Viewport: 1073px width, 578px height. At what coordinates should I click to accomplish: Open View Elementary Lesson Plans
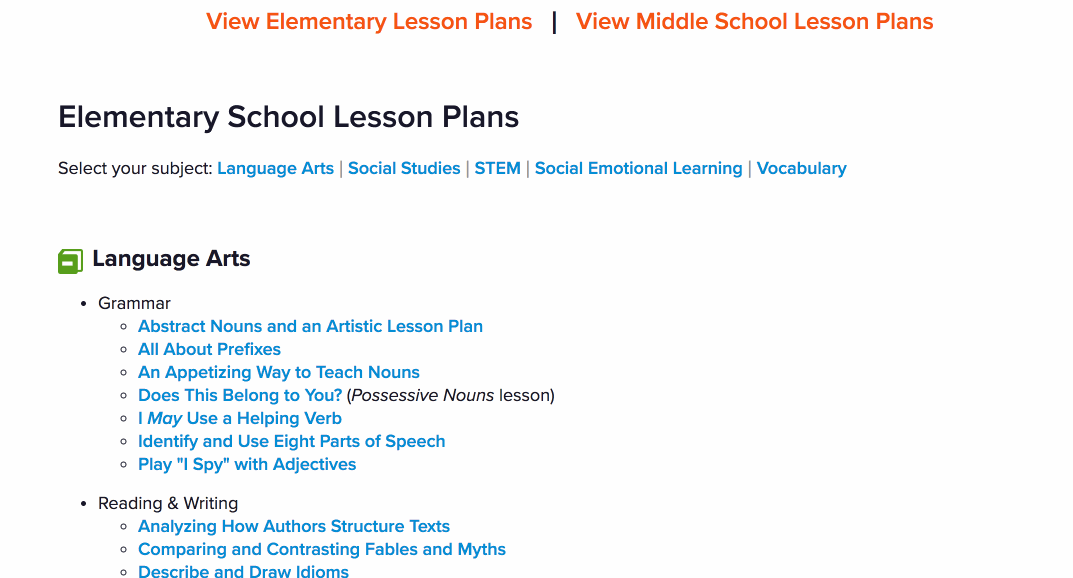pos(369,21)
